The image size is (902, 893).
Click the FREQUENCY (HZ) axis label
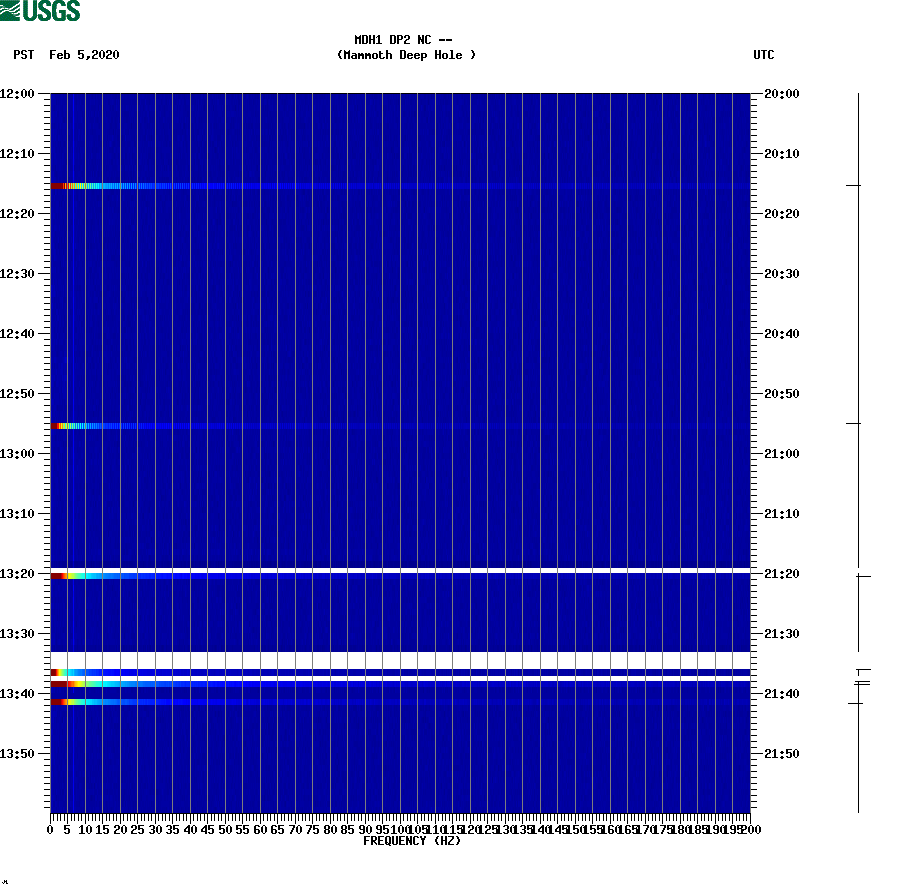click(411, 841)
